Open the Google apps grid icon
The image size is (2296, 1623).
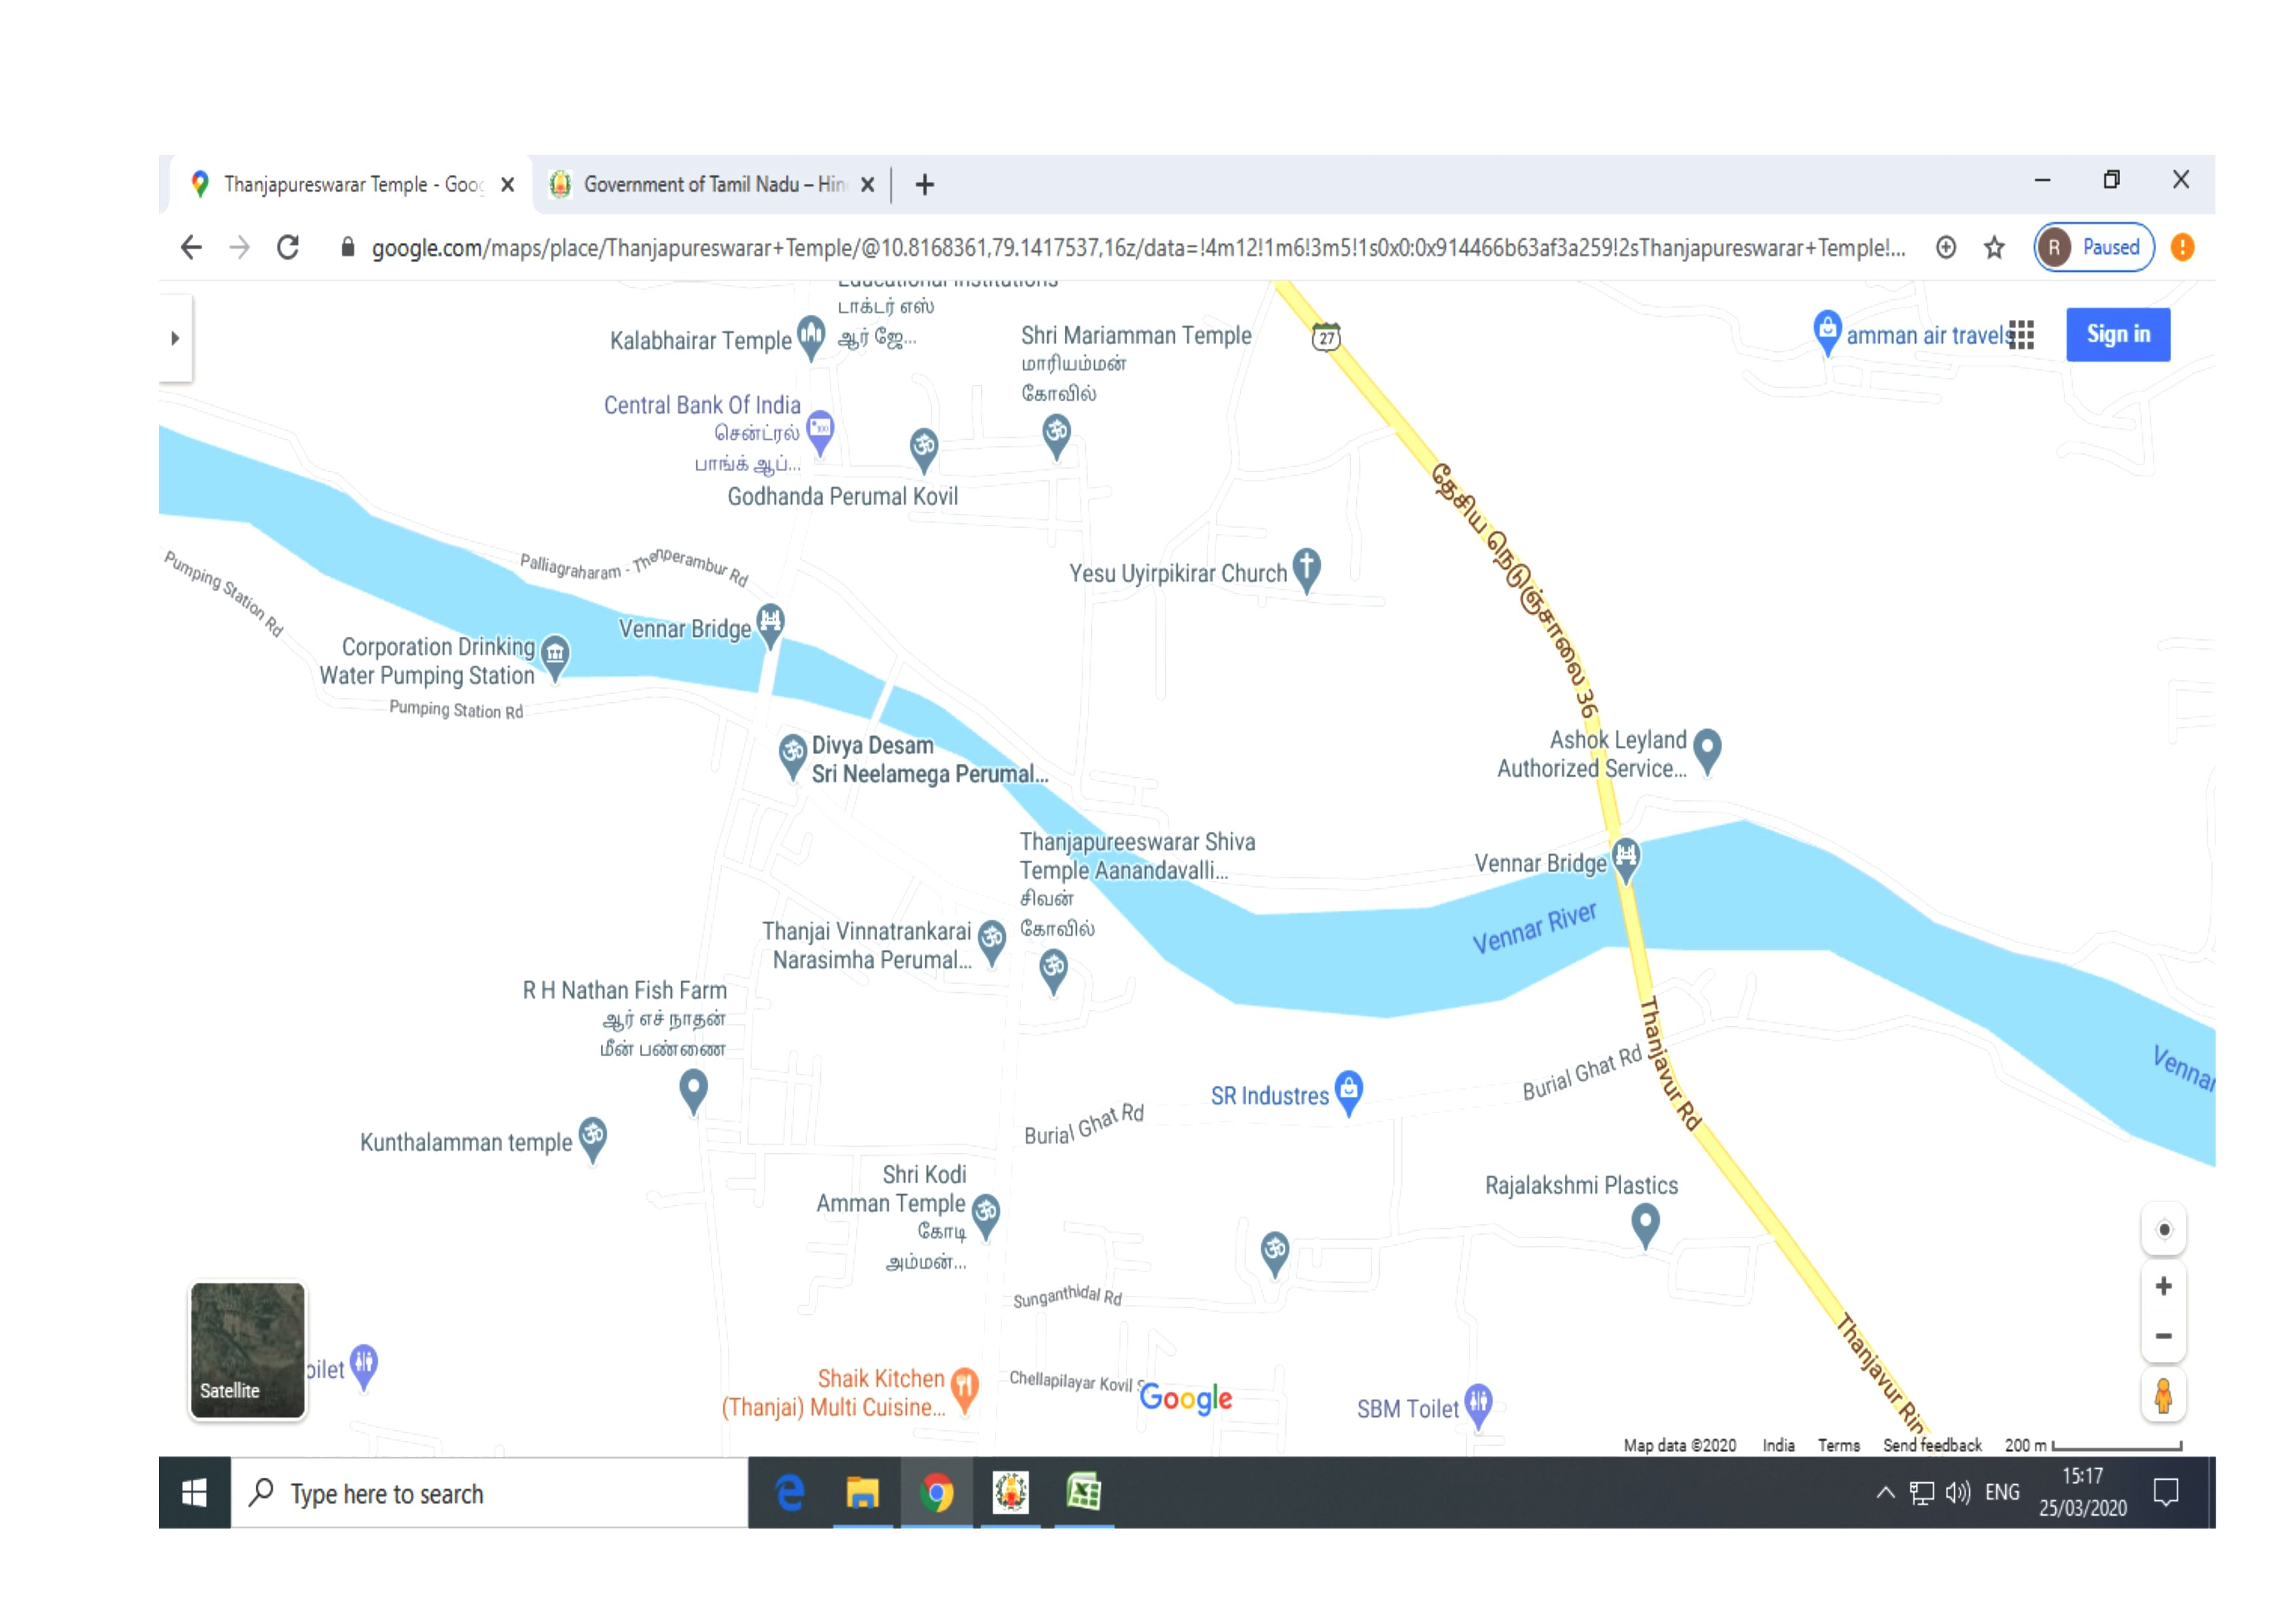pos(2022,335)
